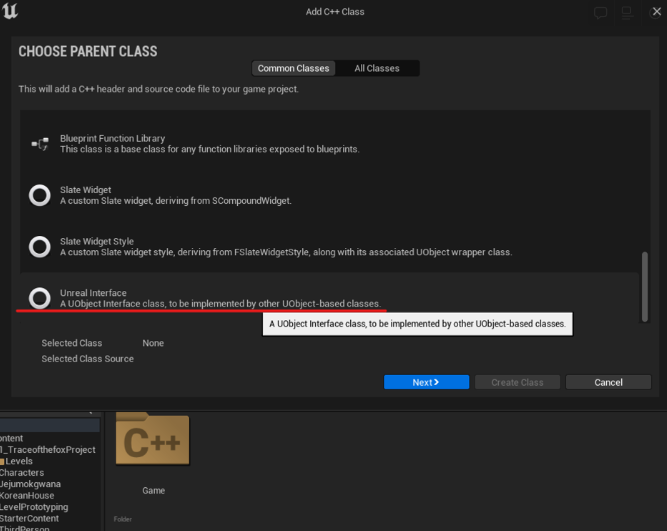This screenshot has height=531, width=667.
Task: Select the KoreanHouse folder in content tree
Action: (27, 496)
